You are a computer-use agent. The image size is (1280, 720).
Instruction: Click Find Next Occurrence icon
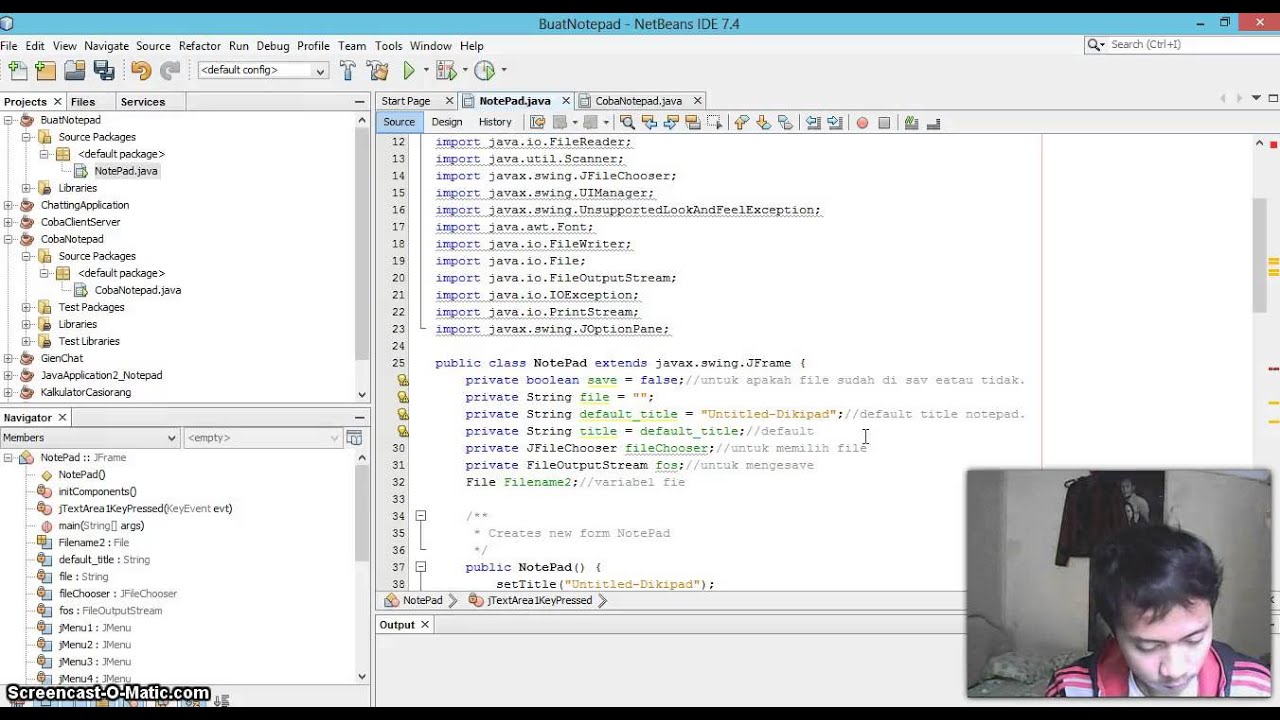(x=671, y=122)
